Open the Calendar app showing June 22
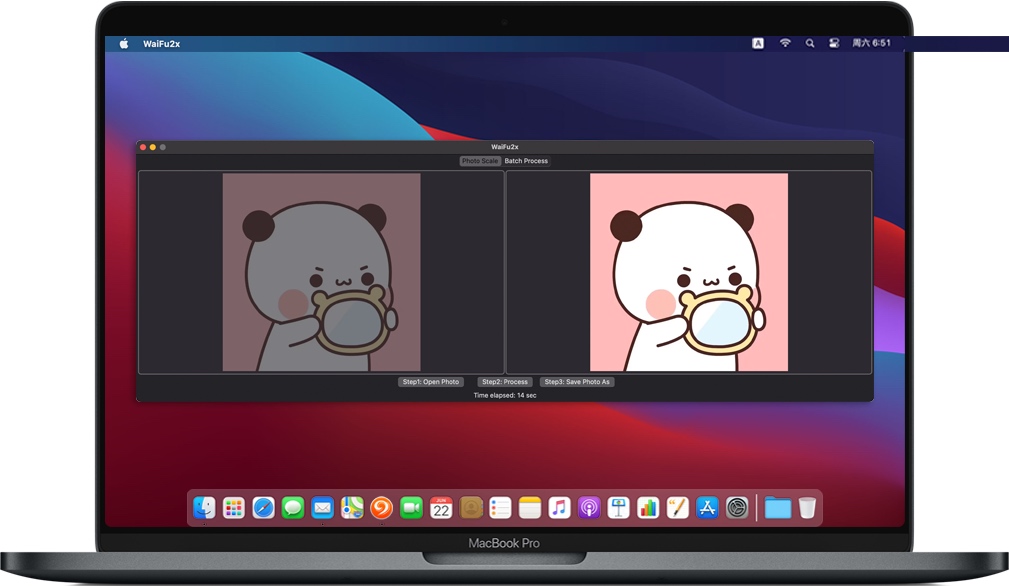The width and height of the screenshot is (1009, 586). point(441,507)
